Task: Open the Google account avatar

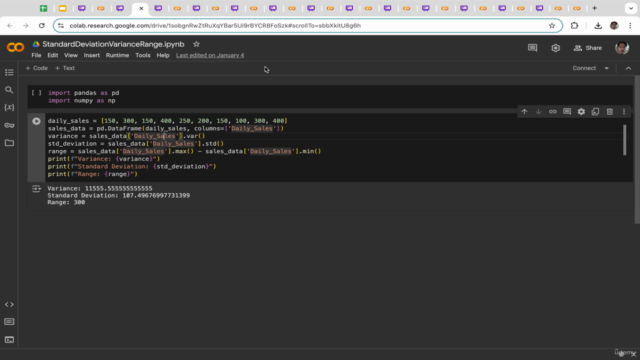Action: pos(622,48)
